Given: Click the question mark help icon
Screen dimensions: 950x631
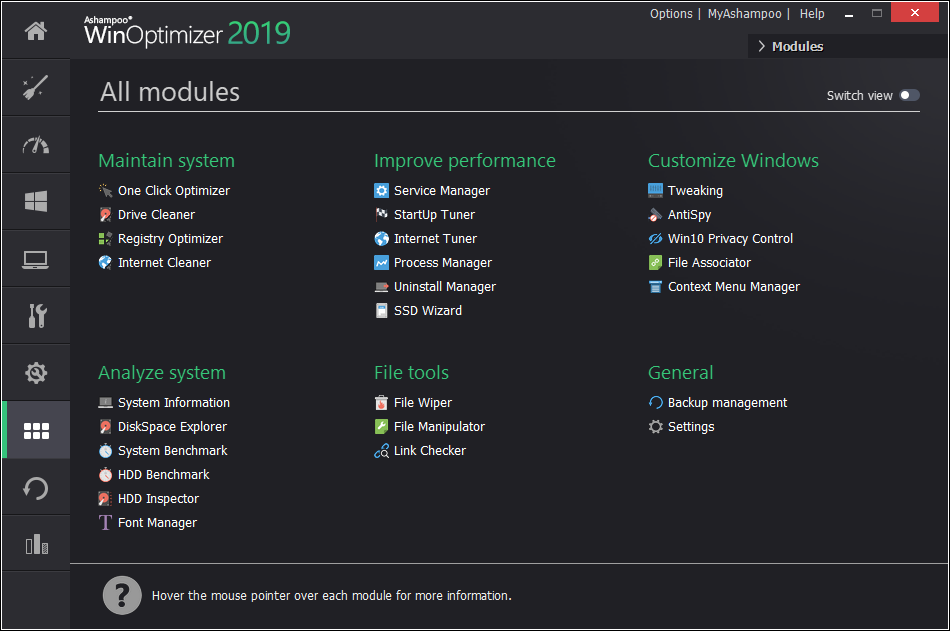Looking at the screenshot, I should click(x=122, y=595).
